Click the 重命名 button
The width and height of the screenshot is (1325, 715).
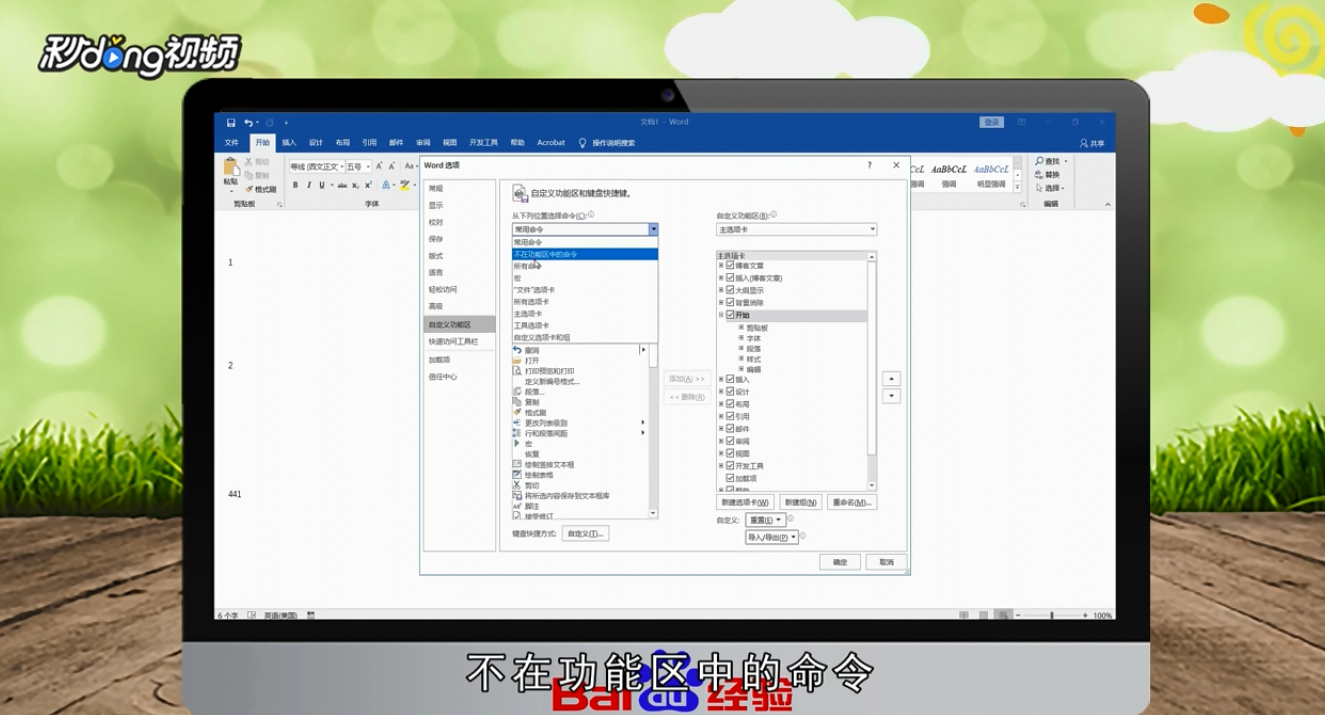[852, 502]
